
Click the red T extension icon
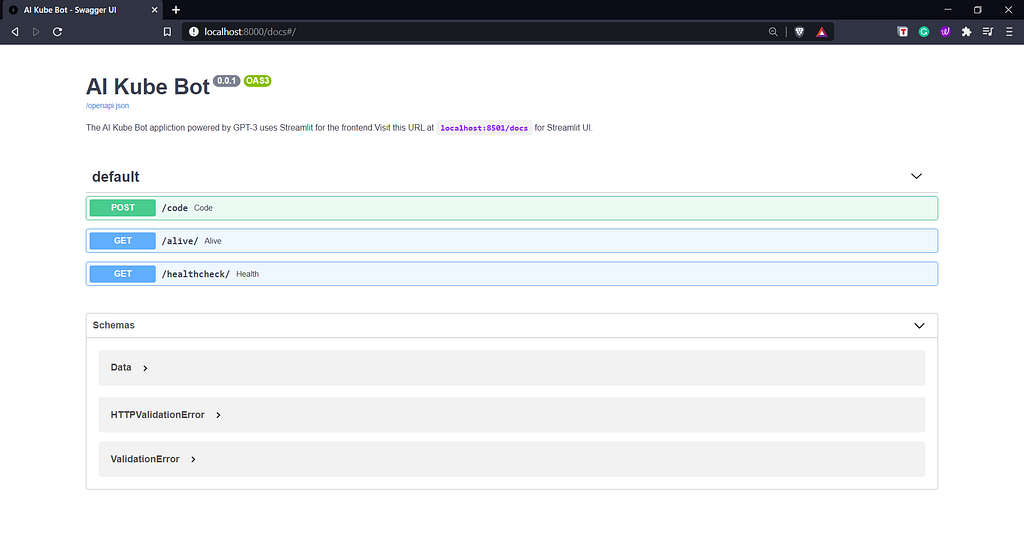point(903,31)
